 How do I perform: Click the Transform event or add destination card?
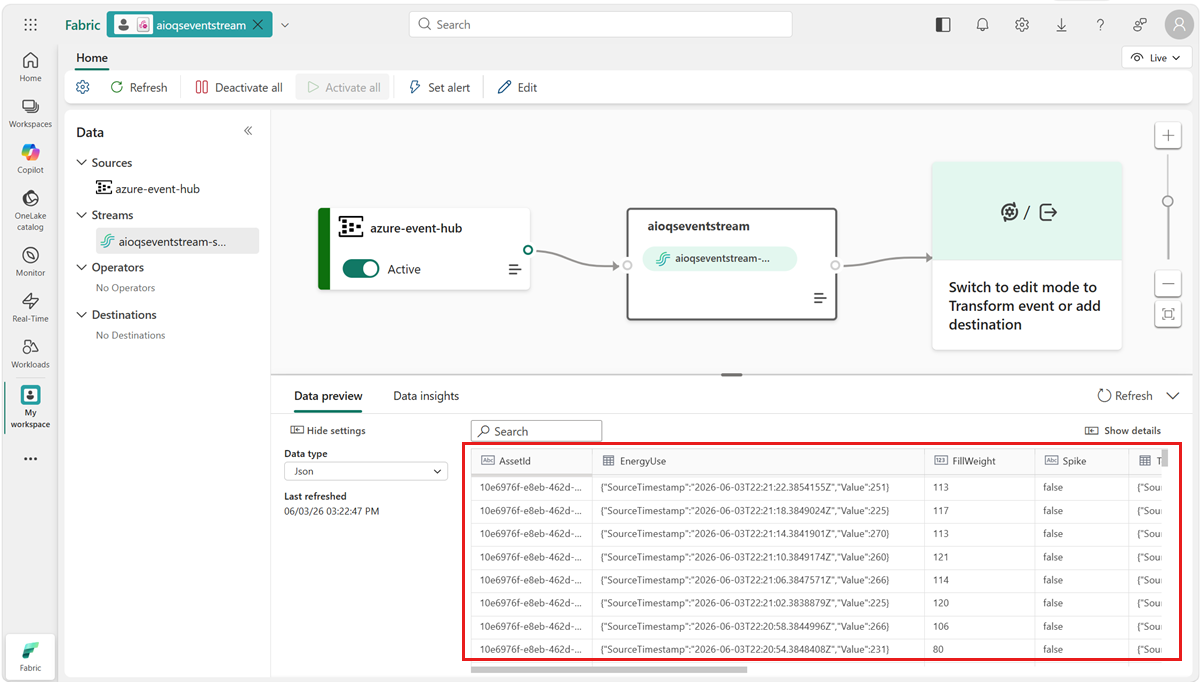[x=1027, y=256]
